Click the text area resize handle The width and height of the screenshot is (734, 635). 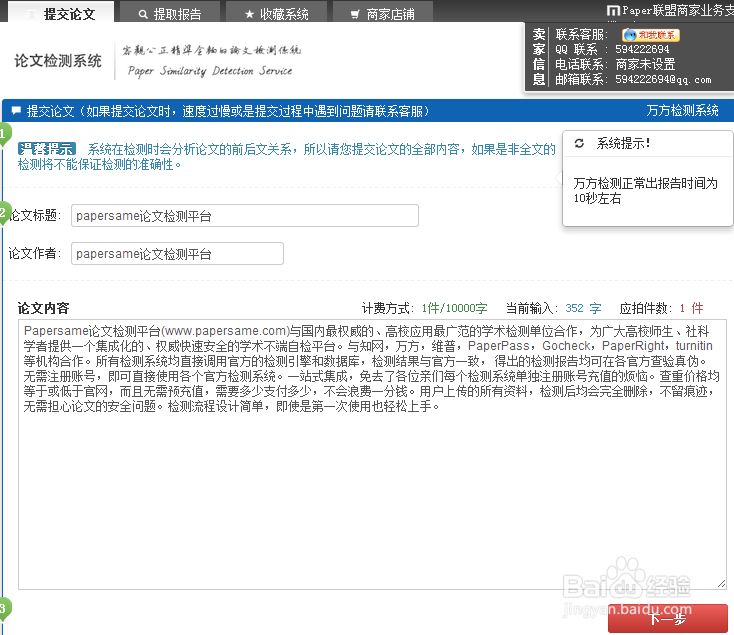coord(721,584)
